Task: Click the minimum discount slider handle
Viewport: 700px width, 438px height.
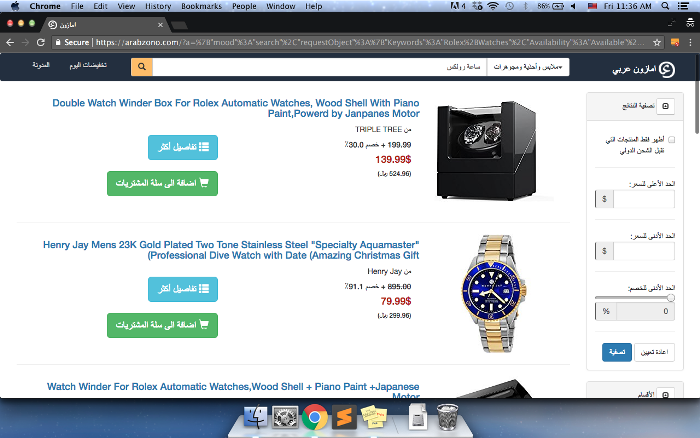Action: pos(671,298)
